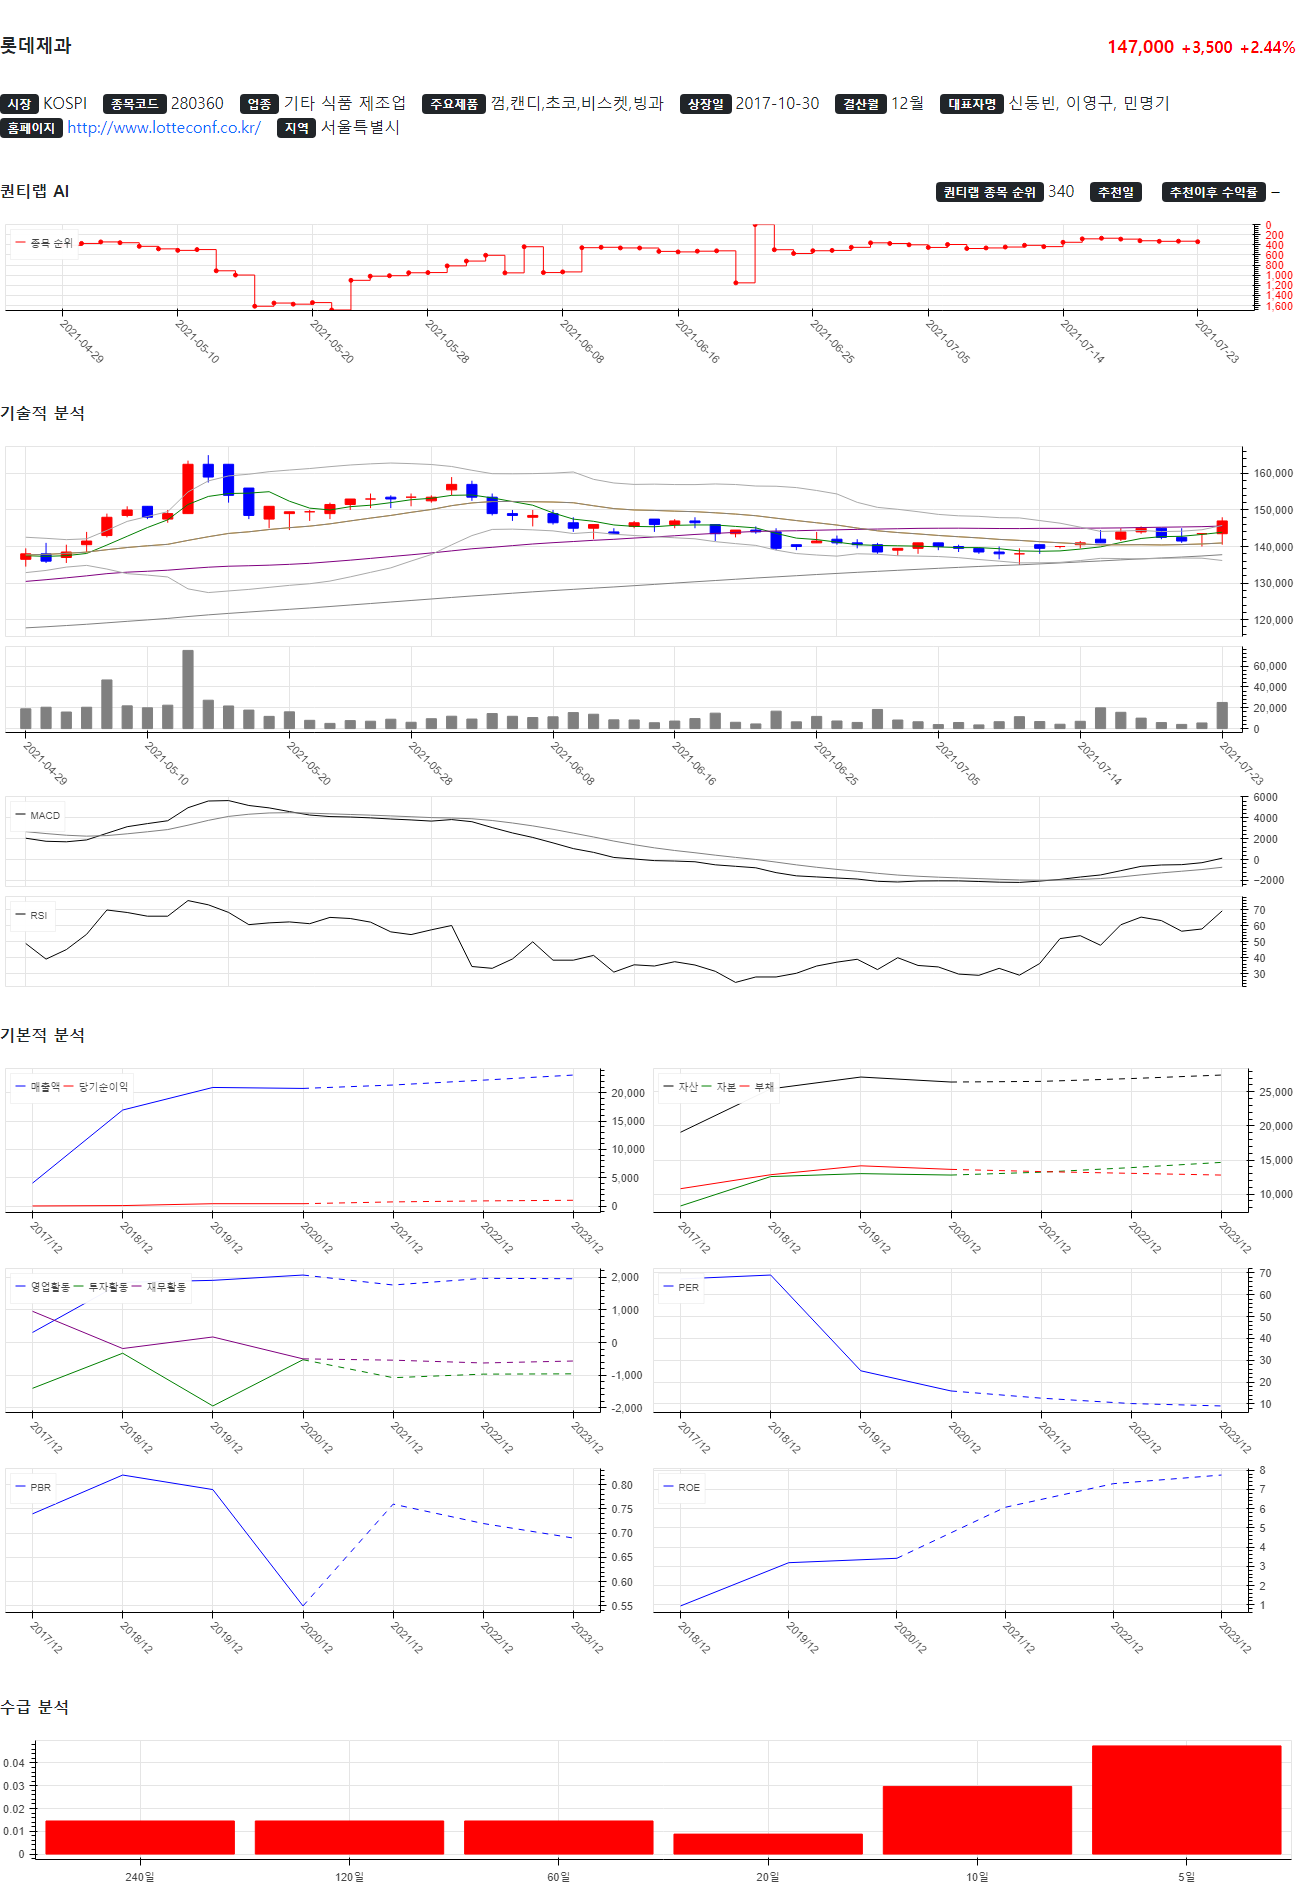Screen dimensions: 1296x1893
Task: Click the +2.44% change percentage
Action: click(1267, 48)
